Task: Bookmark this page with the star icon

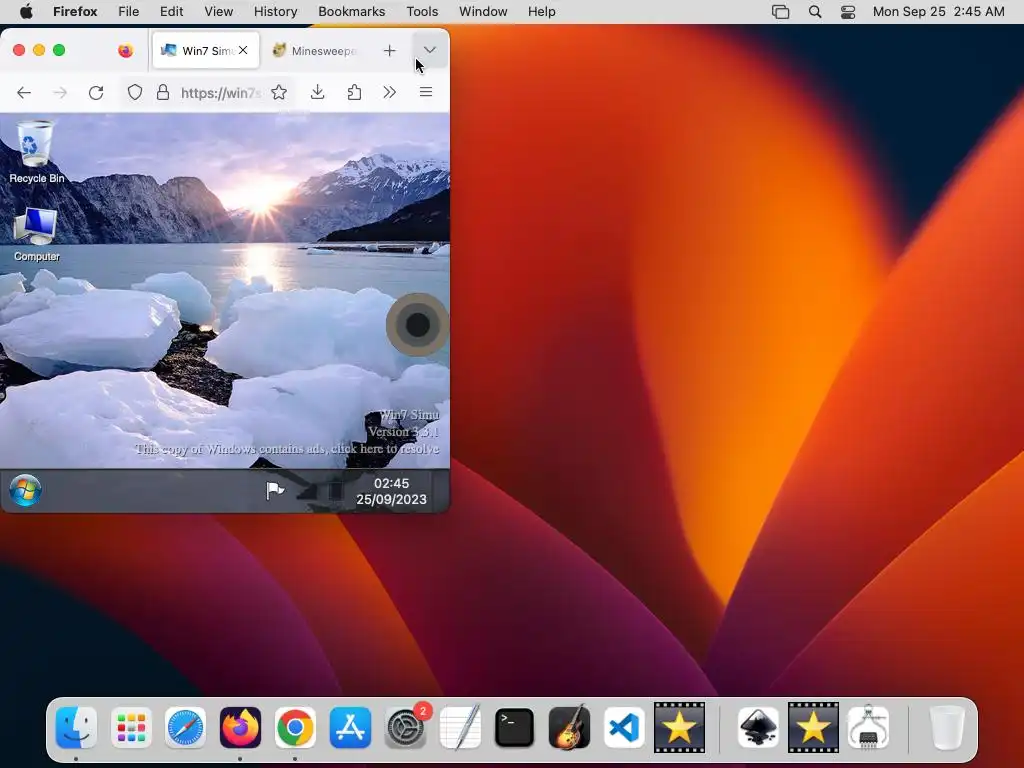Action: click(279, 93)
